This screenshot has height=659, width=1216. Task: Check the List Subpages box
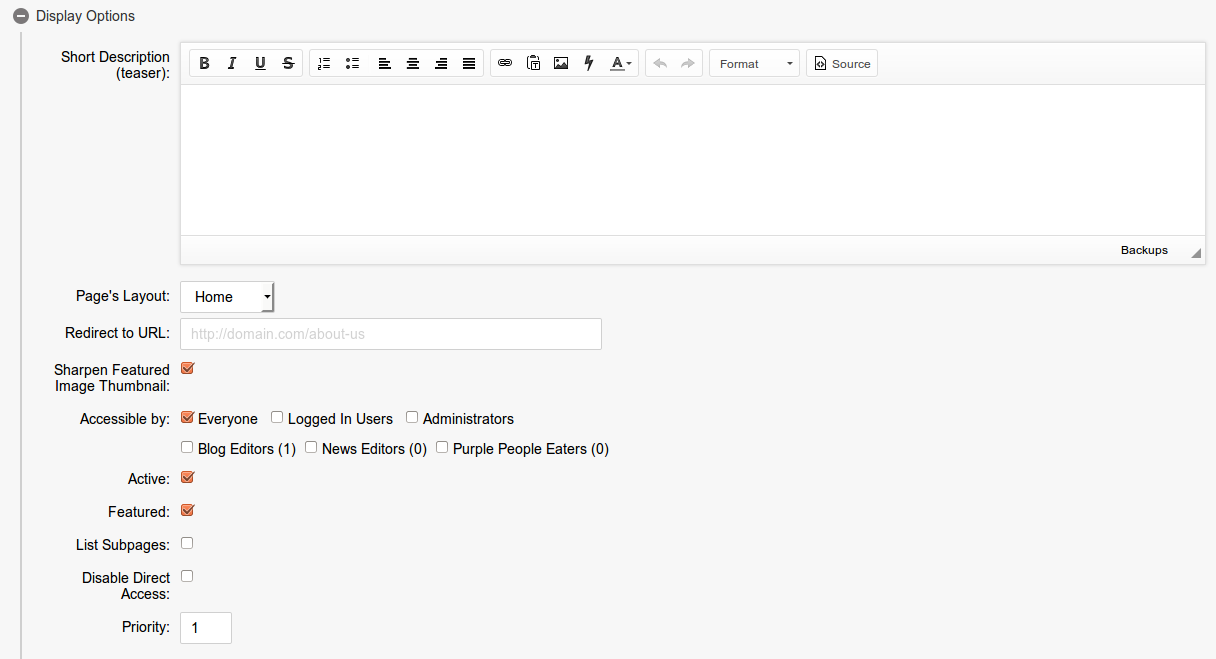[x=187, y=544]
